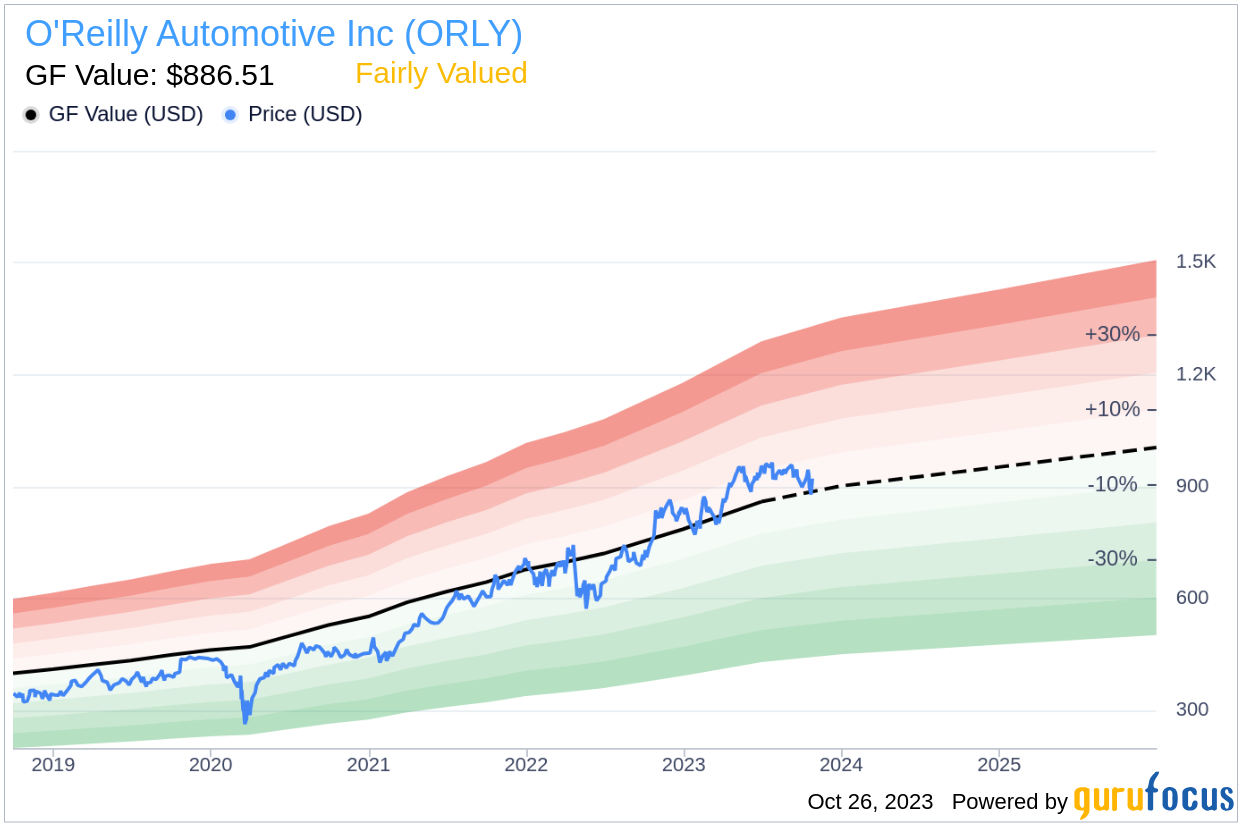The height and width of the screenshot is (826, 1242).
Task: Select the 2019 x-axis label
Action: 53,766
